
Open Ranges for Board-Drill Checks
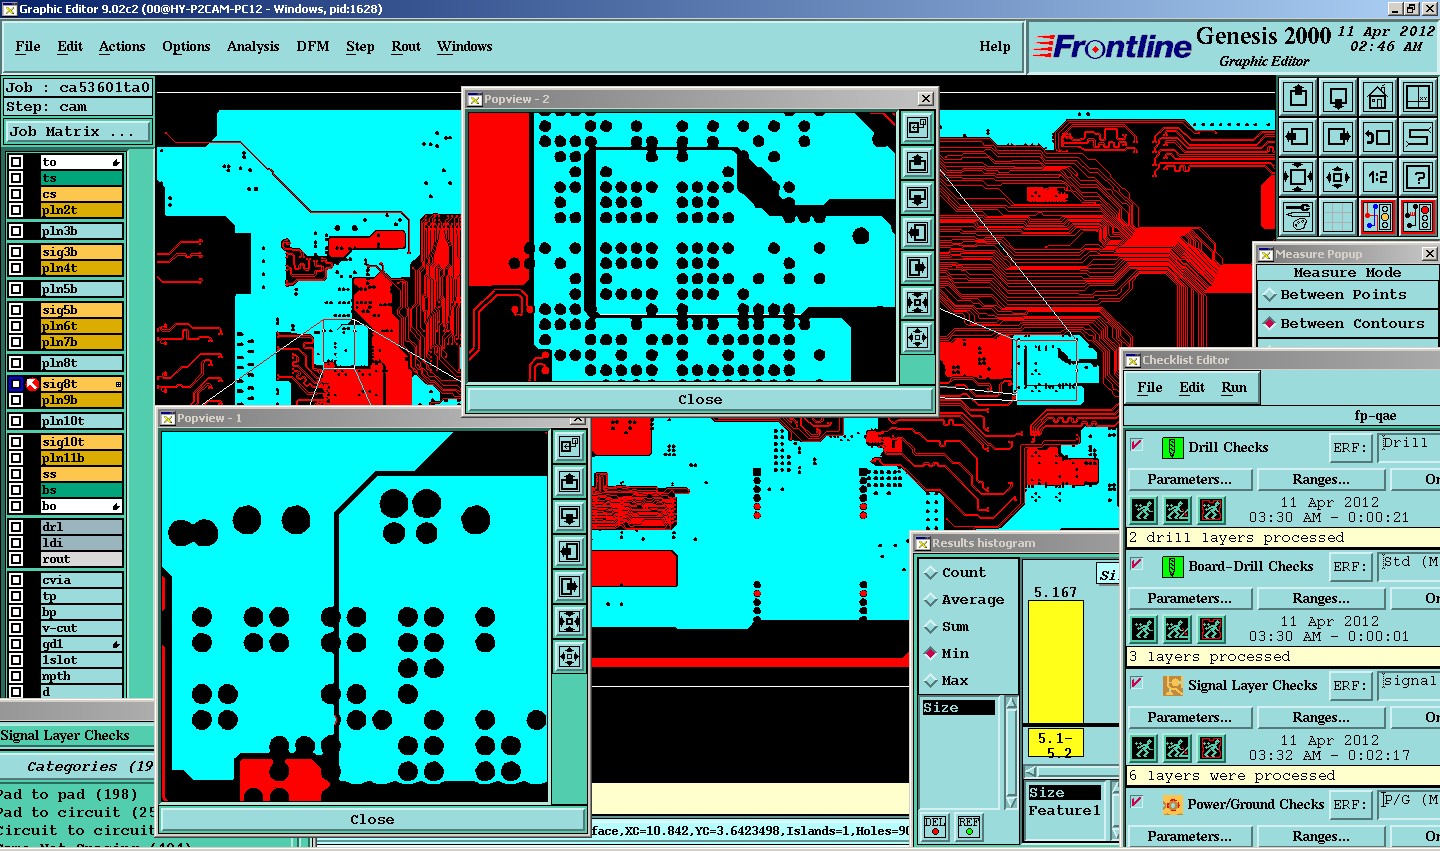[1321, 598]
